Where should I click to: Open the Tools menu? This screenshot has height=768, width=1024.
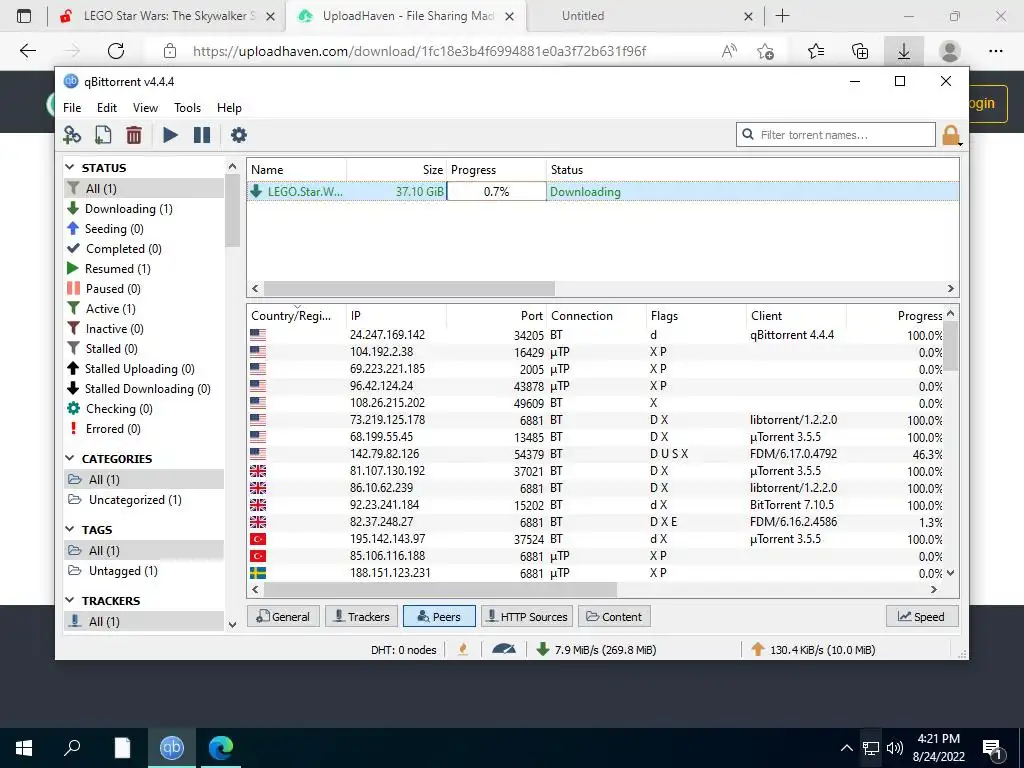(187, 108)
